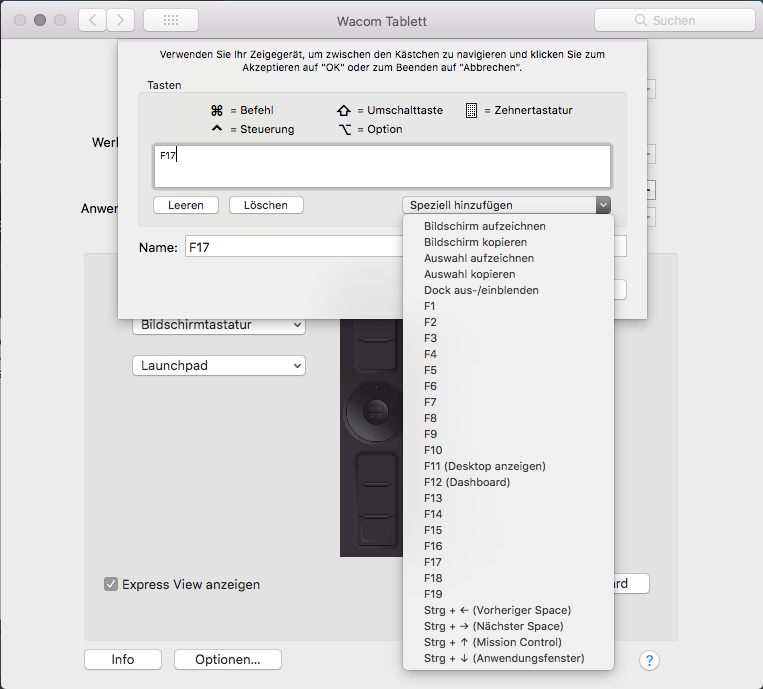Select F12 (Dashboard) entry
Image resolution: width=763 pixels, height=689 pixels.
[x=509, y=483]
